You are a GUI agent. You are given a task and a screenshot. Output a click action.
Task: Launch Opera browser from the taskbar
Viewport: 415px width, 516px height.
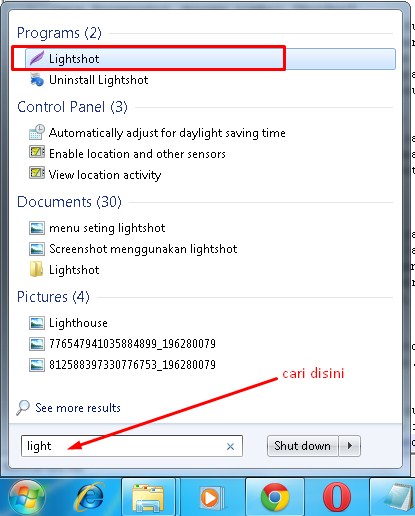[x=337, y=497]
